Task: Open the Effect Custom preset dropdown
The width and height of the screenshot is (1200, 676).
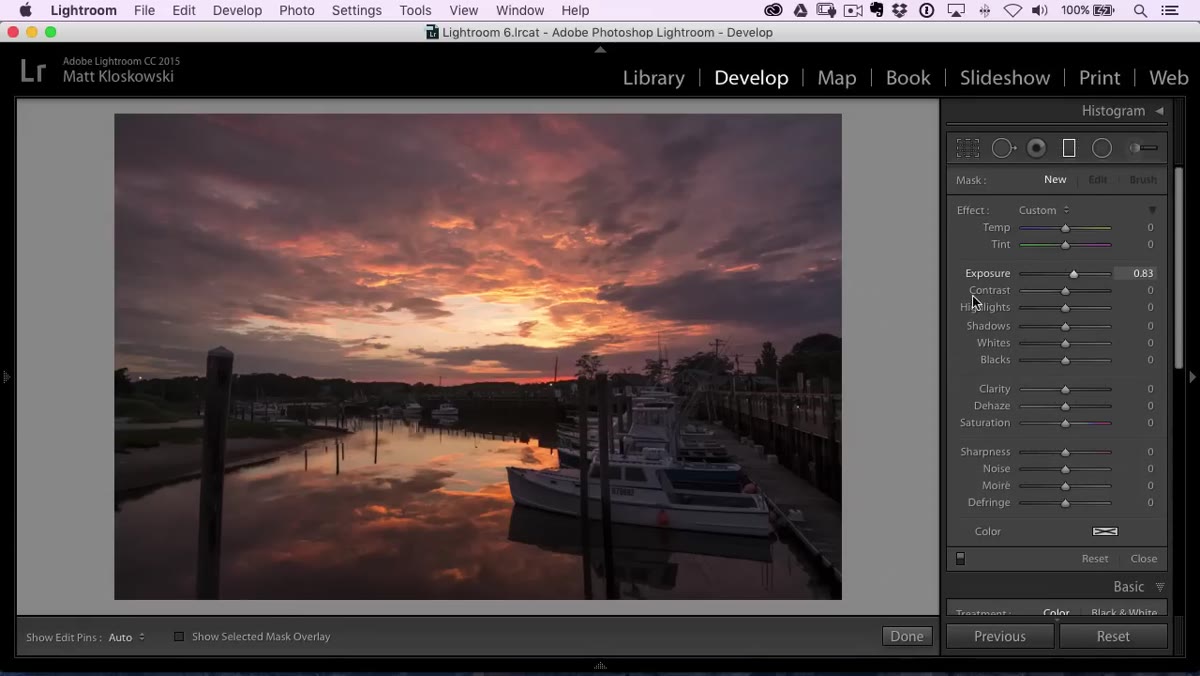Action: pyautogui.click(x=1044, y=210)
